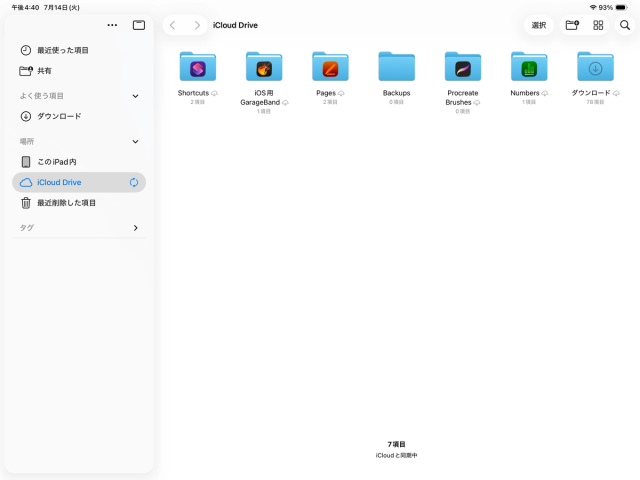Tap the cloud badge beside Numbers label
The width and height of the screenshot is (640, 480).
(x=544, y=93)
